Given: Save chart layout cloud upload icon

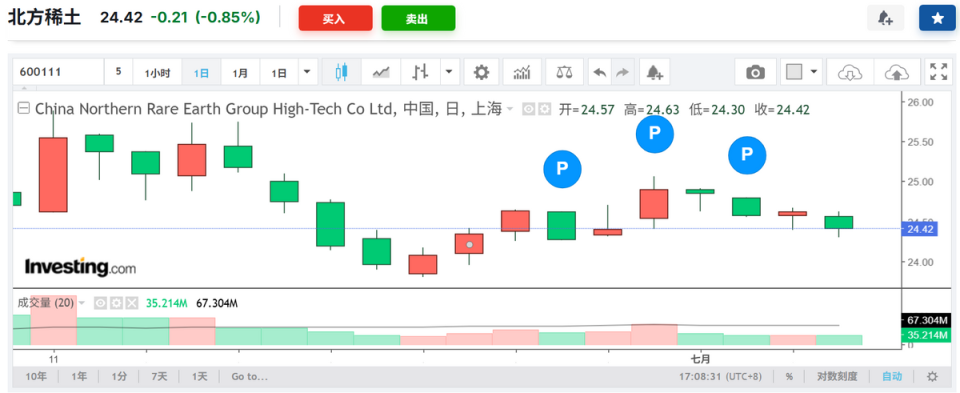Looking at the screenshot, I should (897, 72).
